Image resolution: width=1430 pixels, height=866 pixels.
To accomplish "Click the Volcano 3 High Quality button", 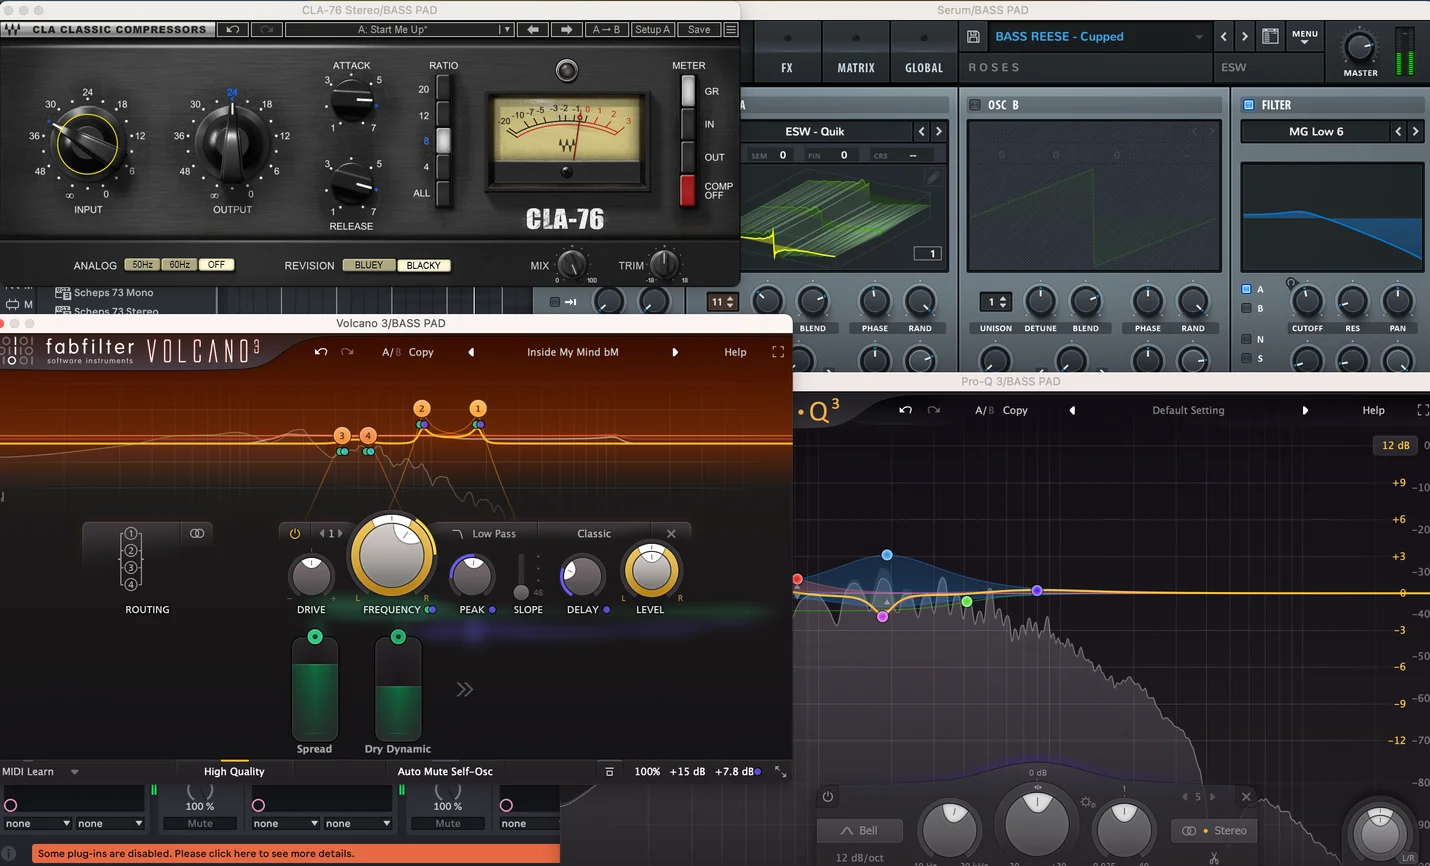I will pos(234,771).
